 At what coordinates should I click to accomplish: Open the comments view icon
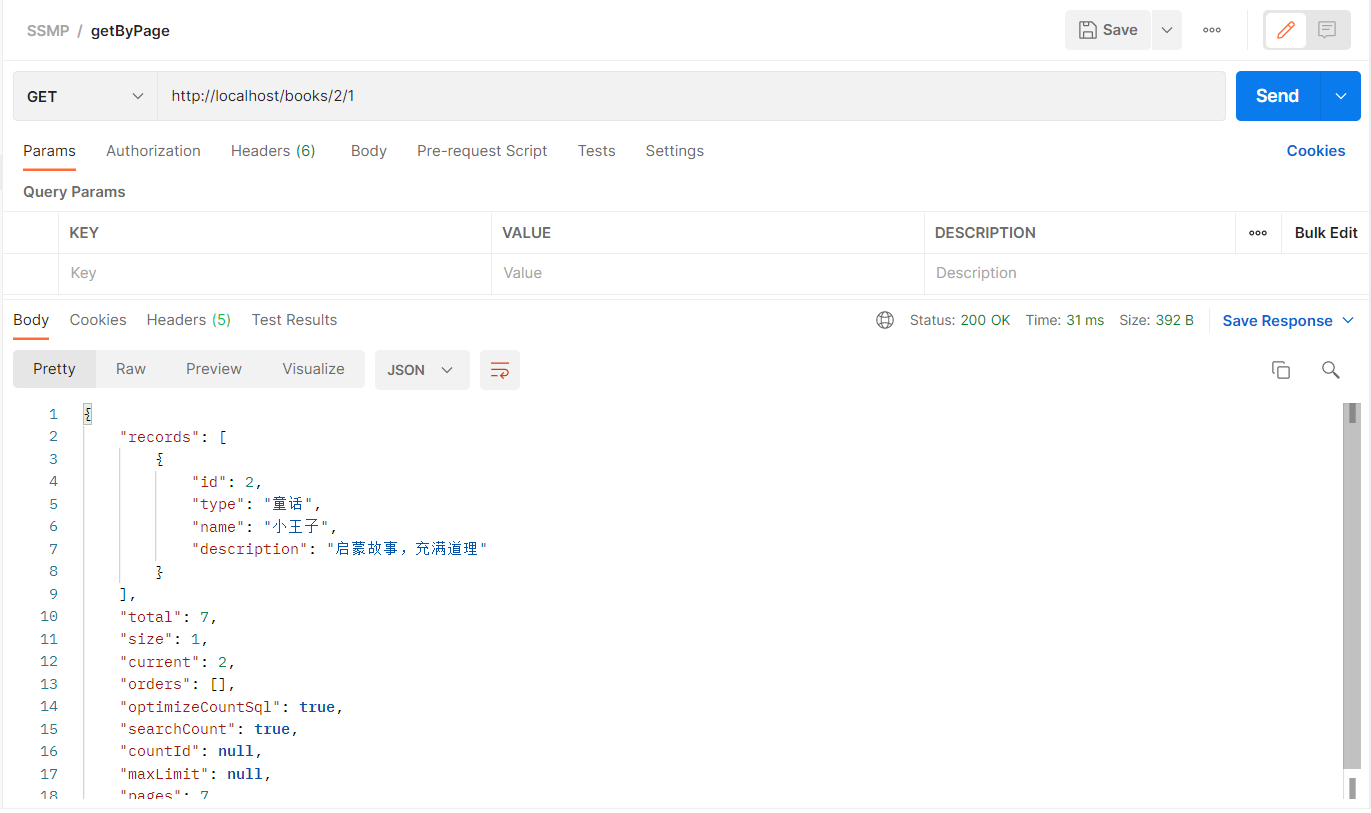1327,30
